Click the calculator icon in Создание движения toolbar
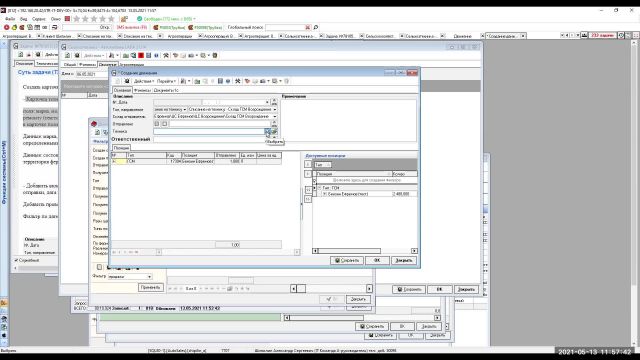This screenshot has height=360, width=640. [x=220, y=81]
